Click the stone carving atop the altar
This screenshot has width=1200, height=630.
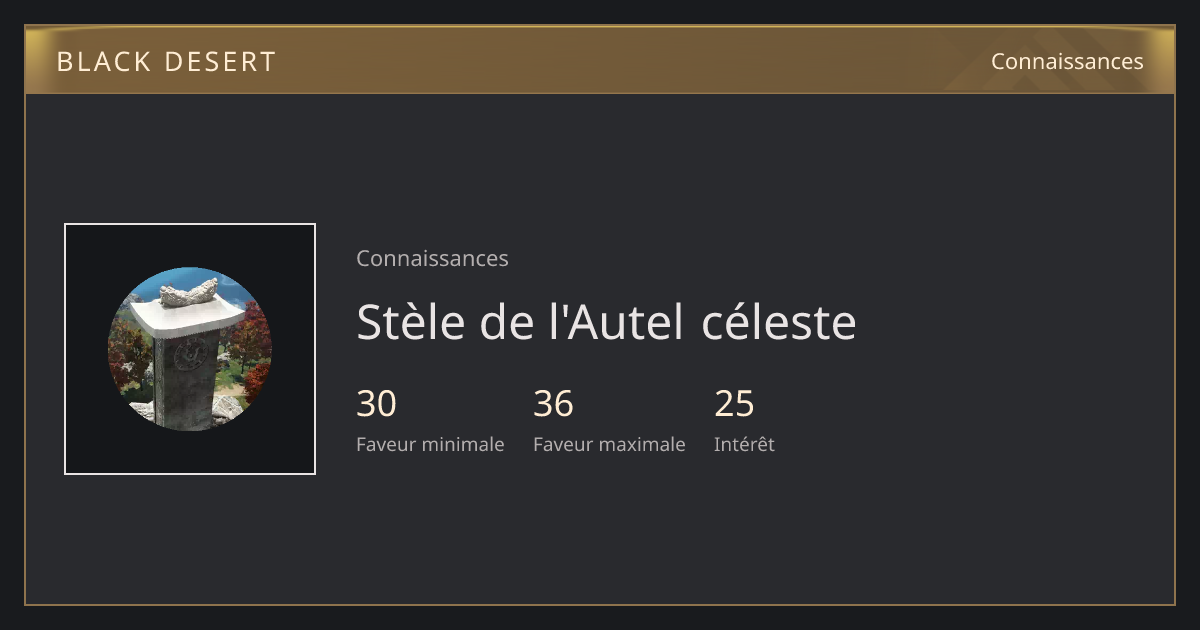189,293
